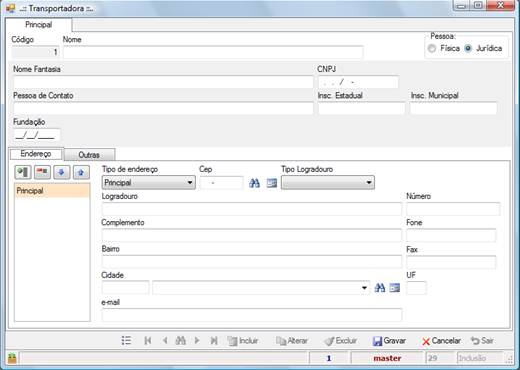Viewport: 520px width, 370px height.
Task: Click the Pessoa de Contato field
Action: tap(163, 108)
